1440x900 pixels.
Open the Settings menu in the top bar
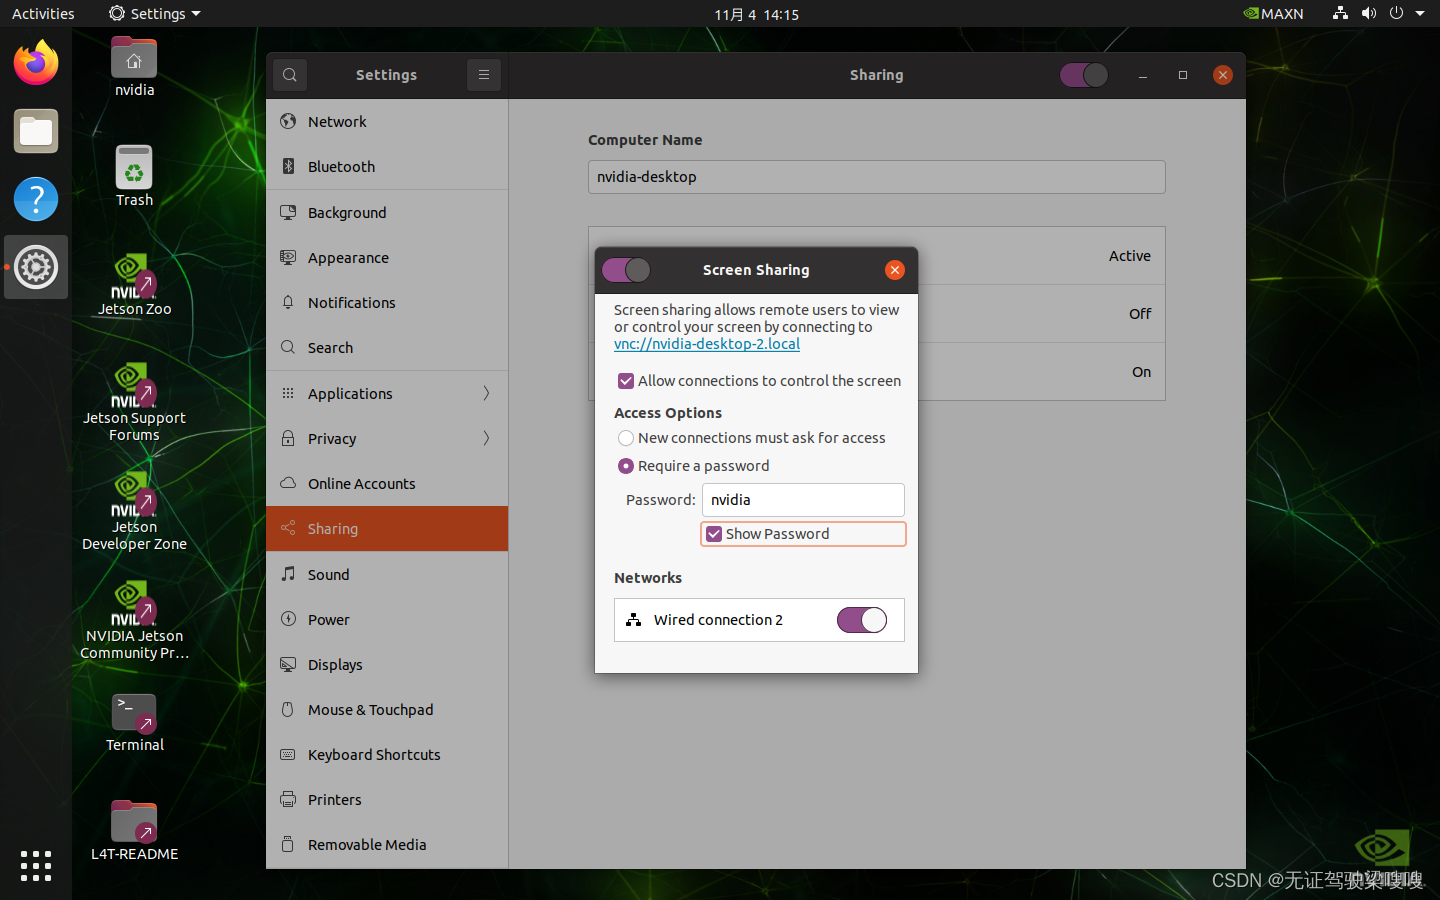pos(154,13)
